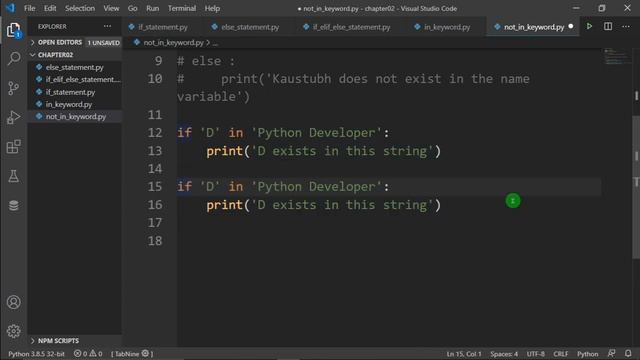Change Python language mode
The height and width of the screenshot is (360, 640).
pyautogui.click(x=587, y=354)
